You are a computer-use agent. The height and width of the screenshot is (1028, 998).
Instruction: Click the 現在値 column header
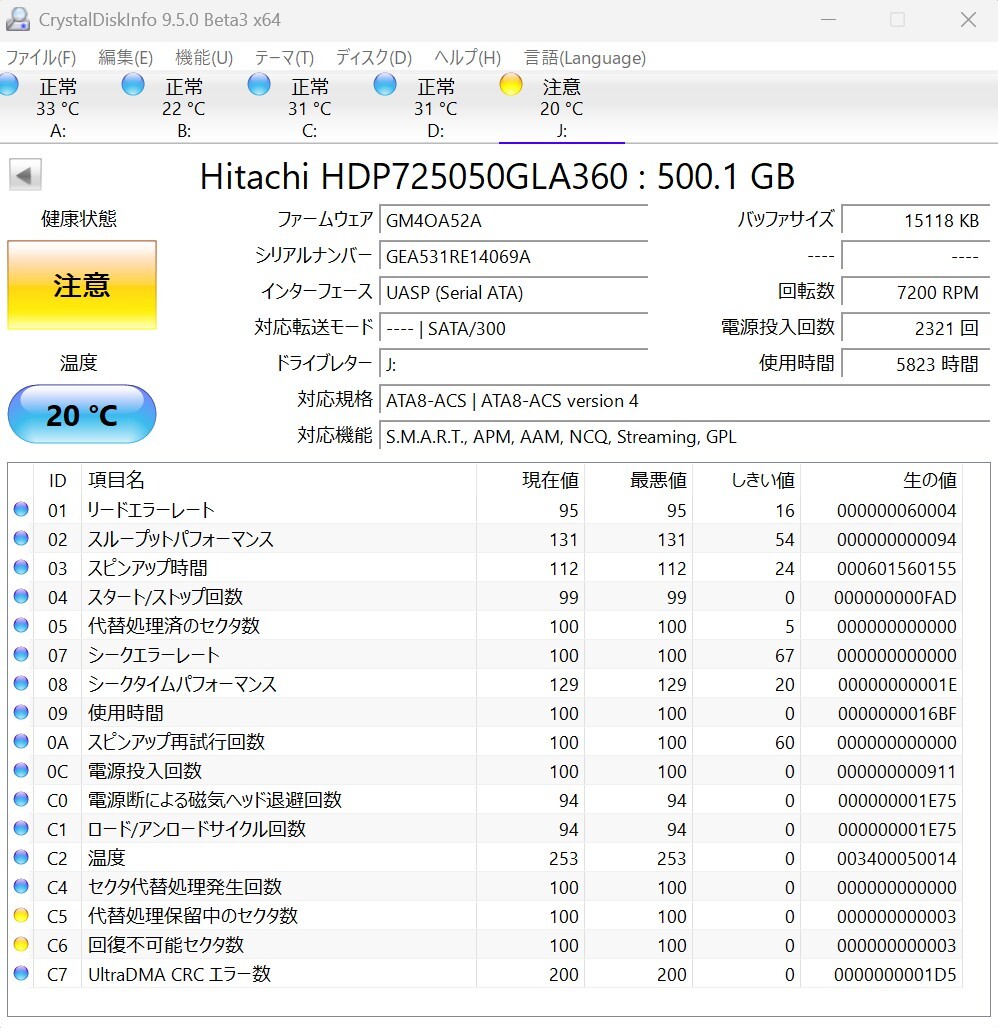[x=530, y=480]
